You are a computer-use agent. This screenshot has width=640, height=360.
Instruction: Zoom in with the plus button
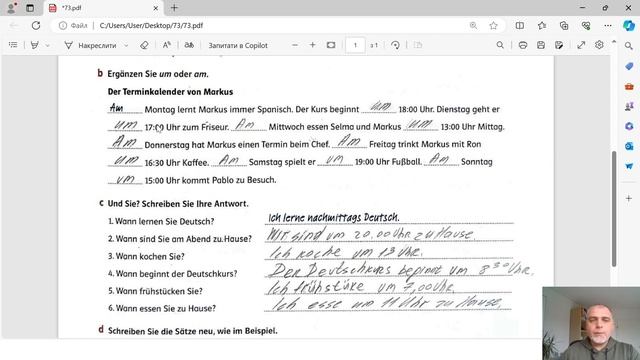point(313,45)
